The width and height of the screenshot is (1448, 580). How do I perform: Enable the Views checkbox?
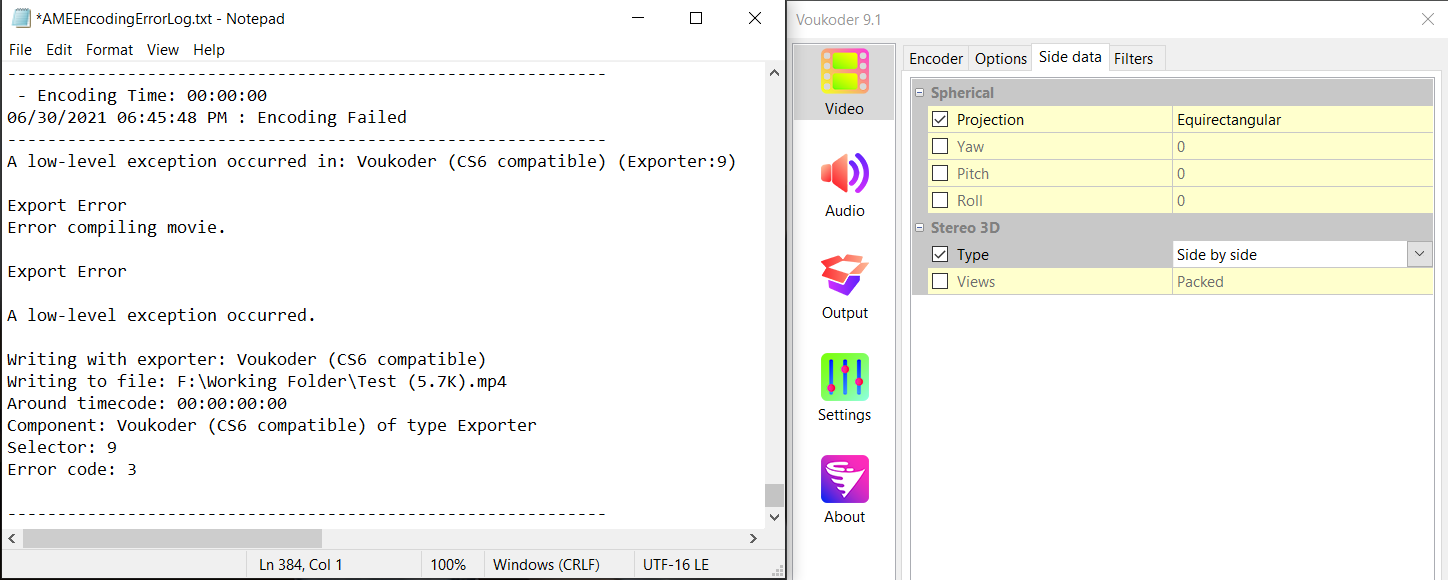(940, 282)
